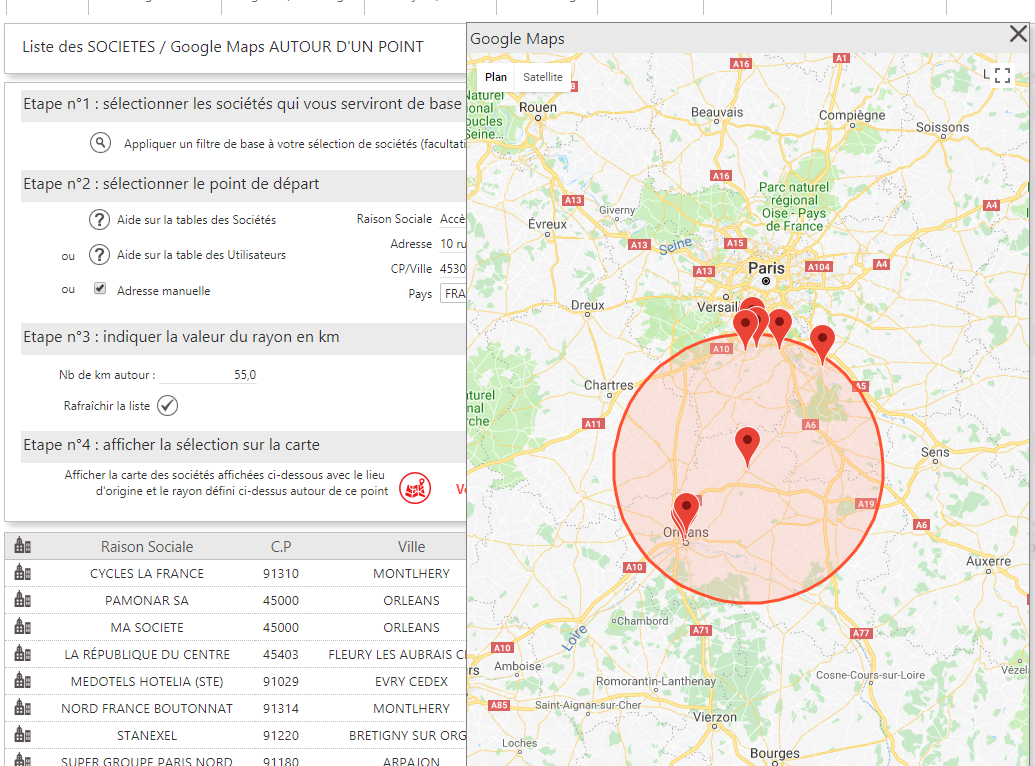Sort by the C.P column header

click(281, 547)
